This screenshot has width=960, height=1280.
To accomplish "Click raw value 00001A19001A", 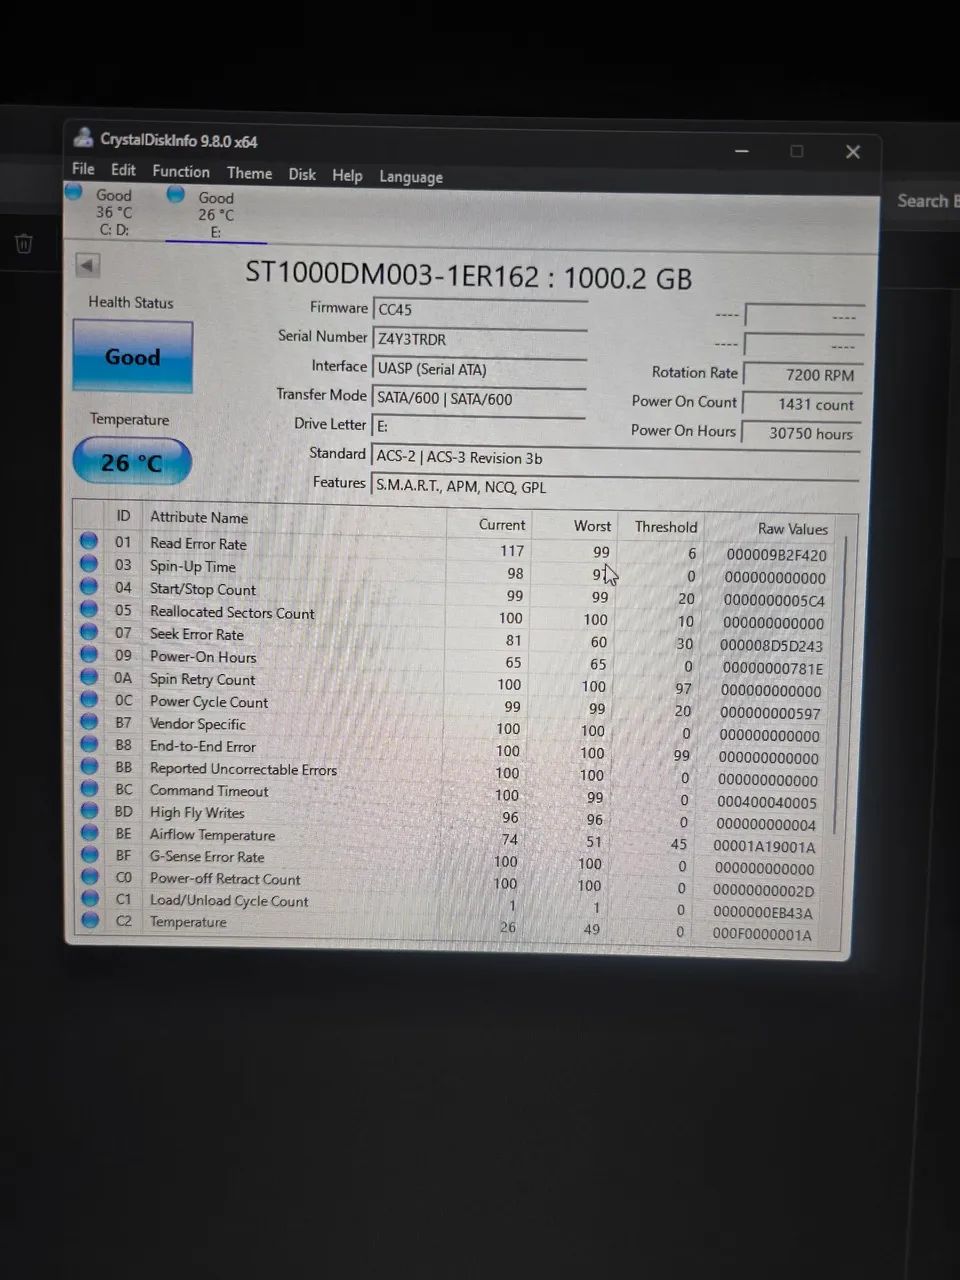I will click(764, 847).
